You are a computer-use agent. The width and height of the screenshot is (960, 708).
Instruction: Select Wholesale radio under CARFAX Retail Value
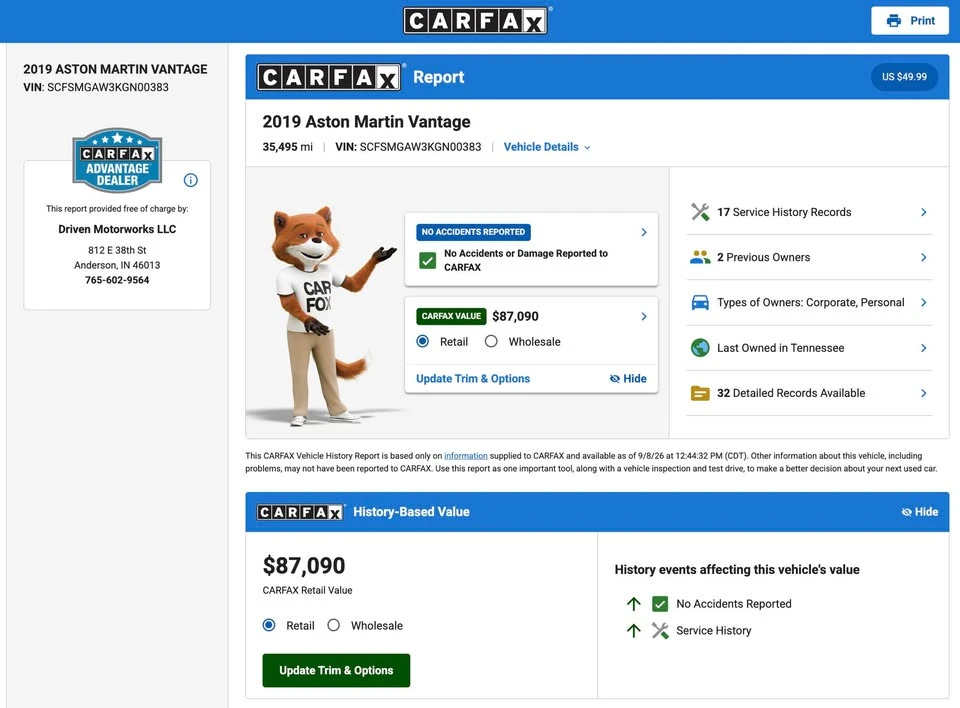coord(333,625)
